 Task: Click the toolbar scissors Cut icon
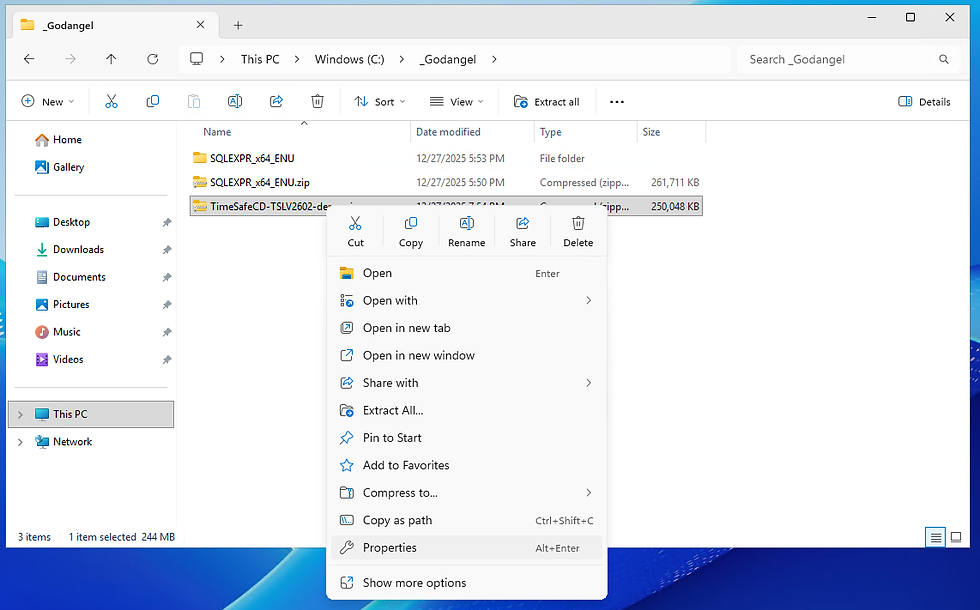(111, 101)
